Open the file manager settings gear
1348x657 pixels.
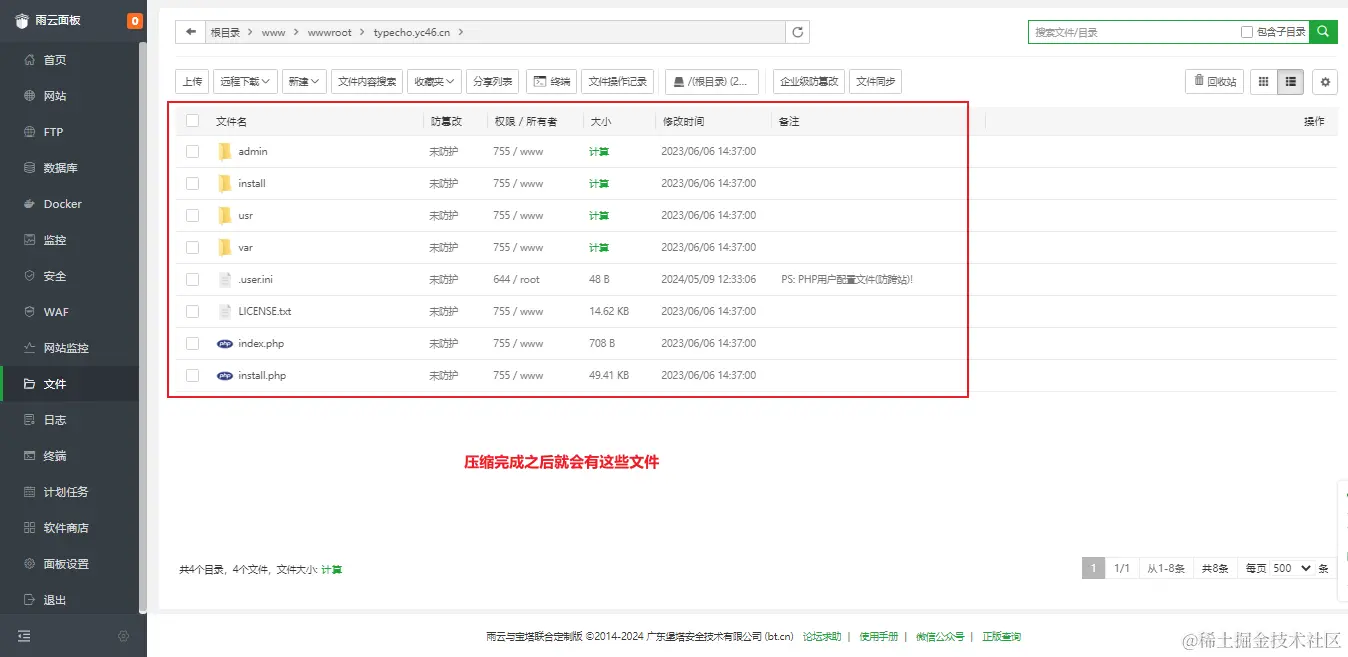(x=1325, y=81)
